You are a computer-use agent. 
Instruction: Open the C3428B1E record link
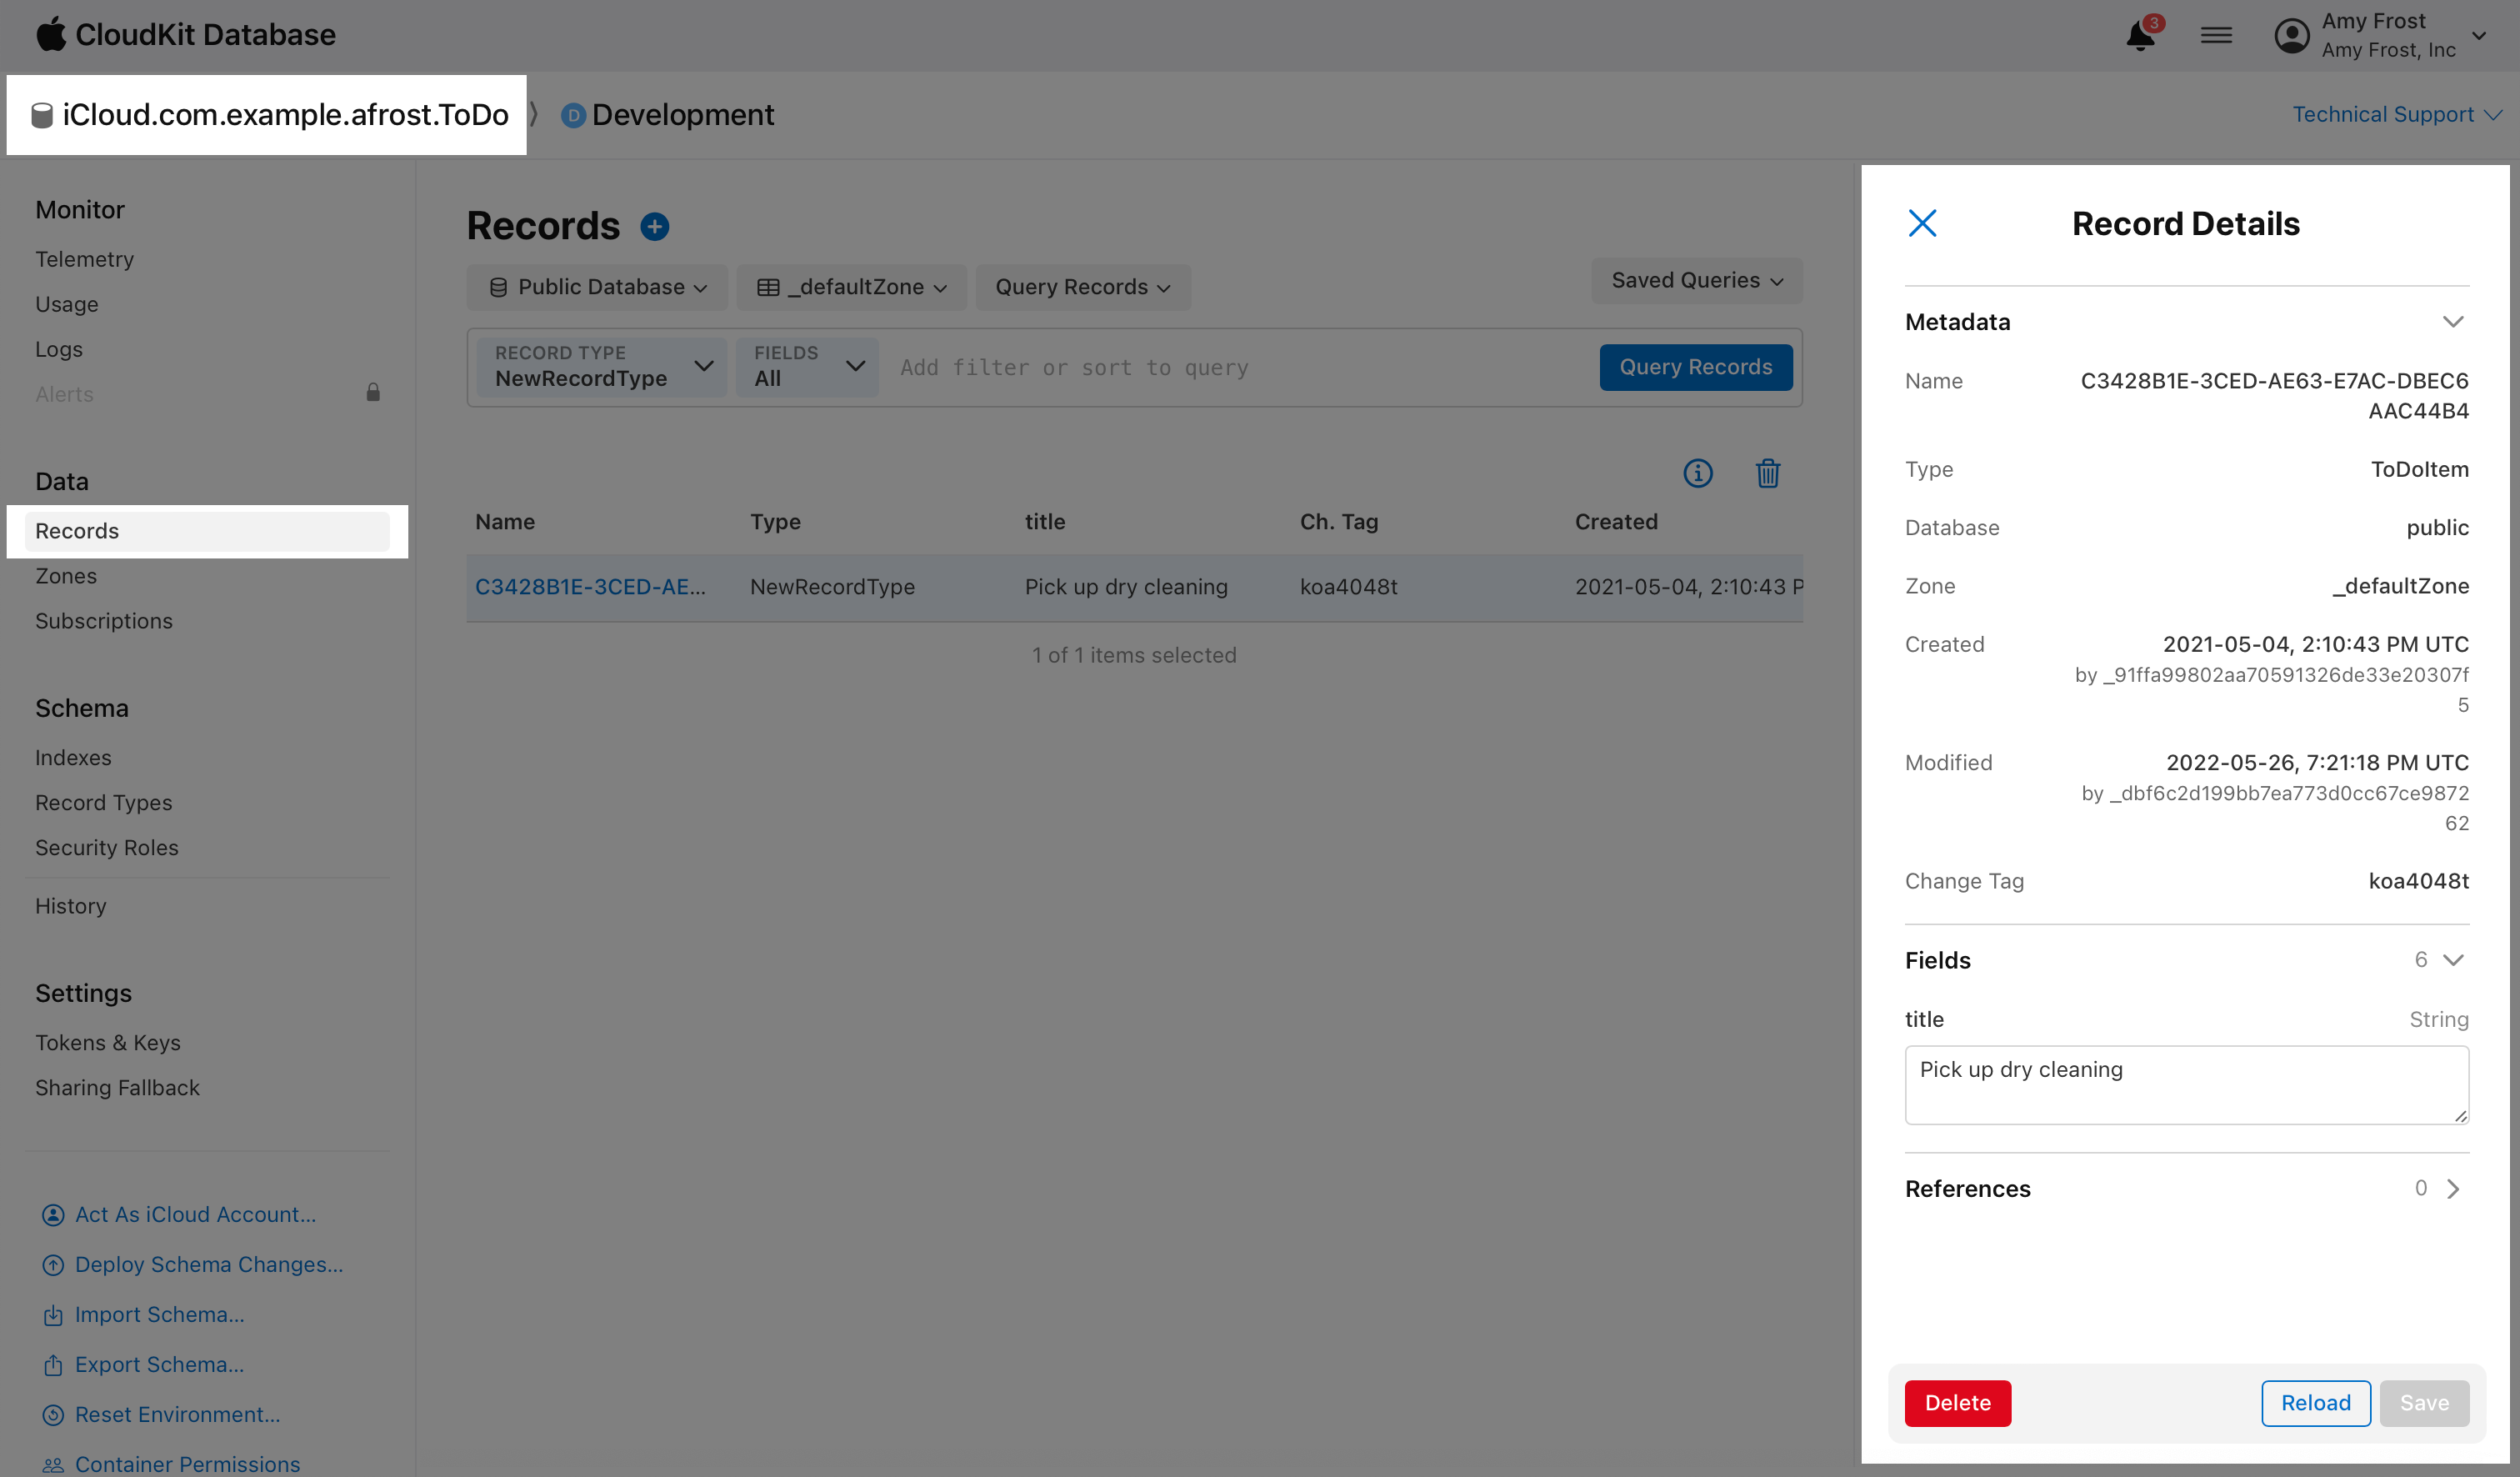point(591,587)
